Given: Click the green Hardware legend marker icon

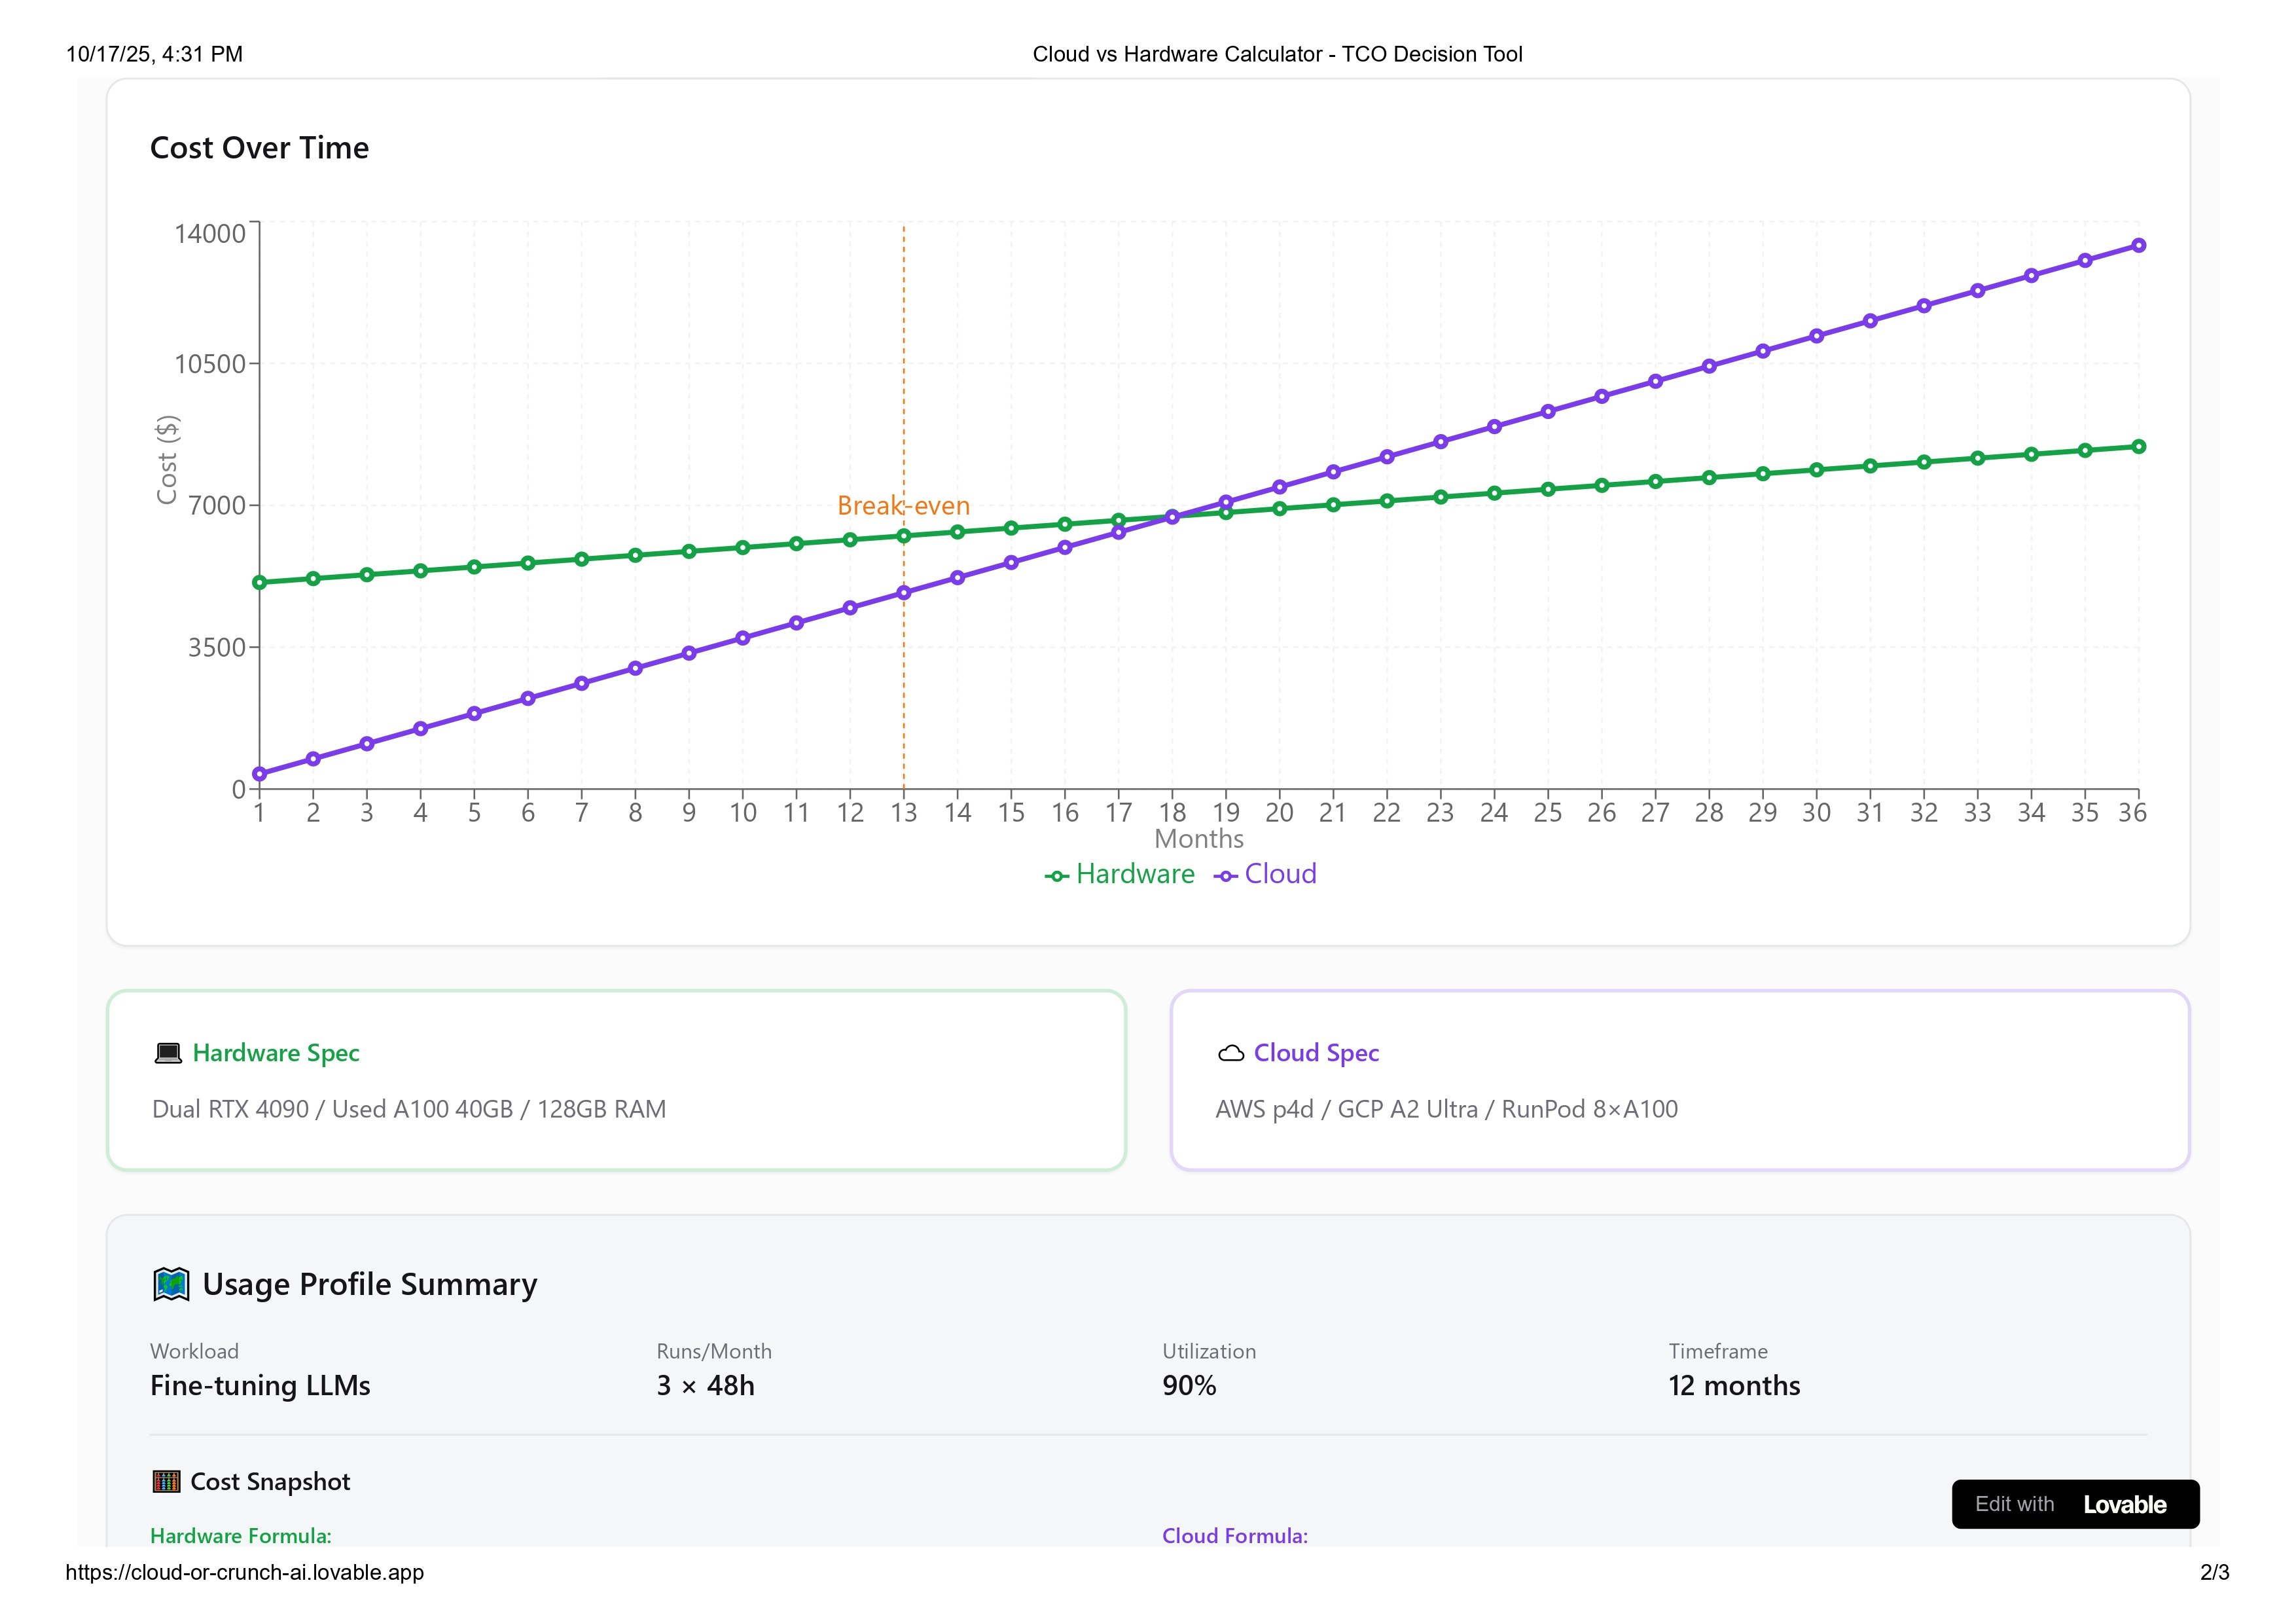Looking at the screenshot, I should pyautogui.click(x=1057, y=876).
